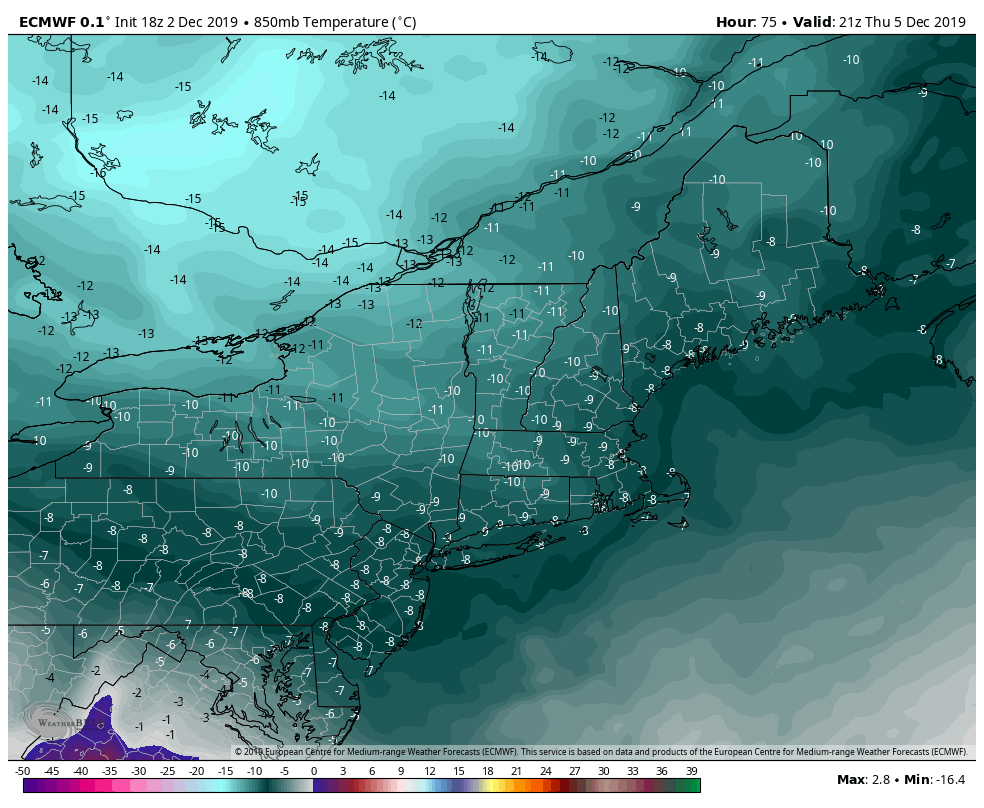Image resolution: width=984 pixels, height=808 pixels.
Task: Click the orange 21–24 color scale segment
Action: pos(531,786)
